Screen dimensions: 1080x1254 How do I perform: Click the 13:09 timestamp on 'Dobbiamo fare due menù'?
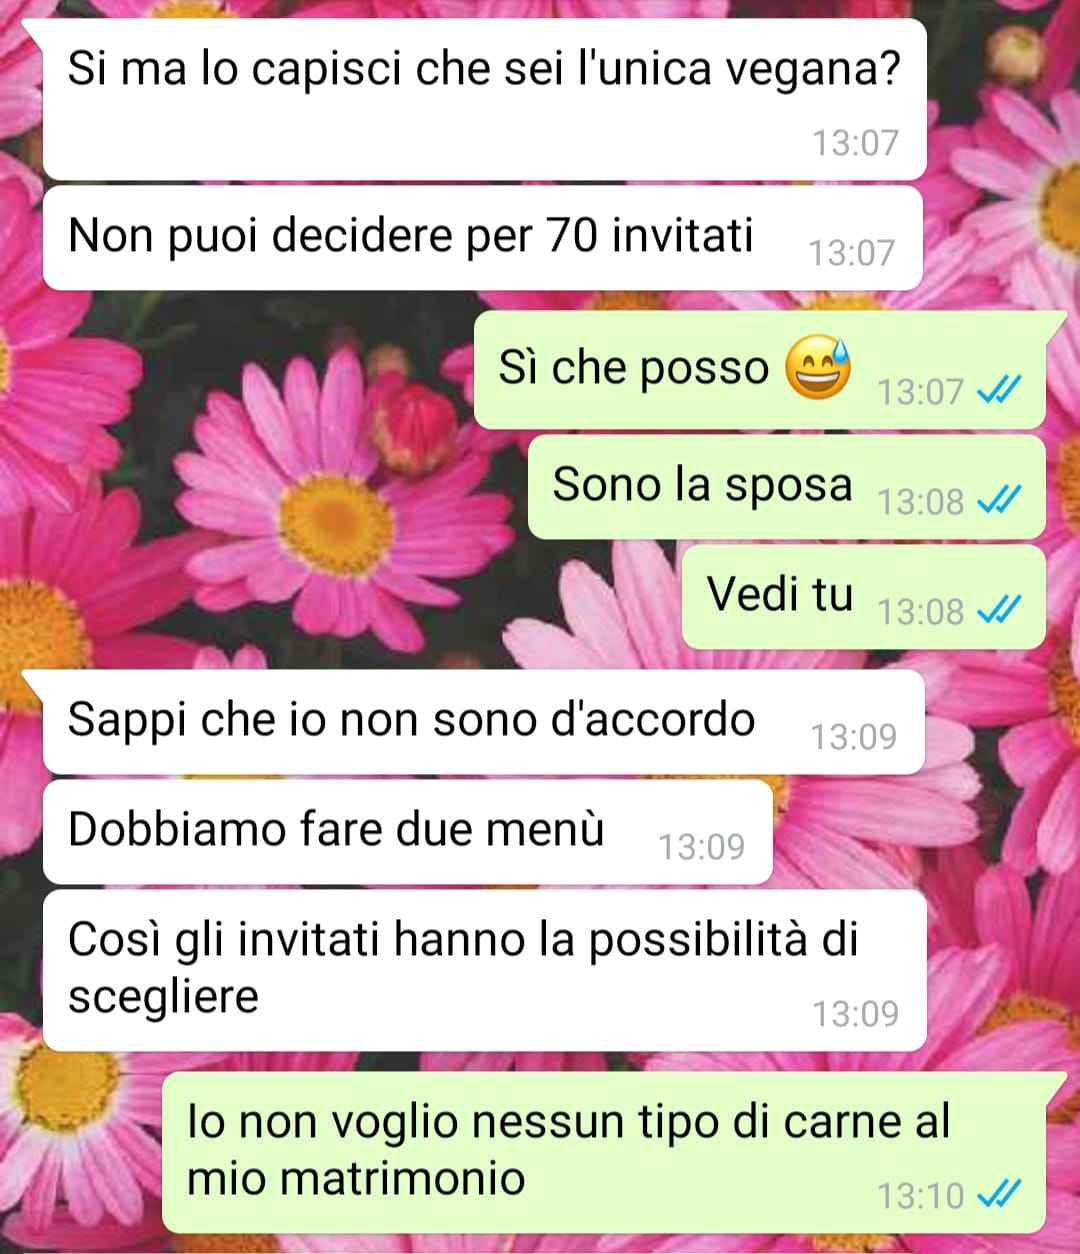pos(701,847)
